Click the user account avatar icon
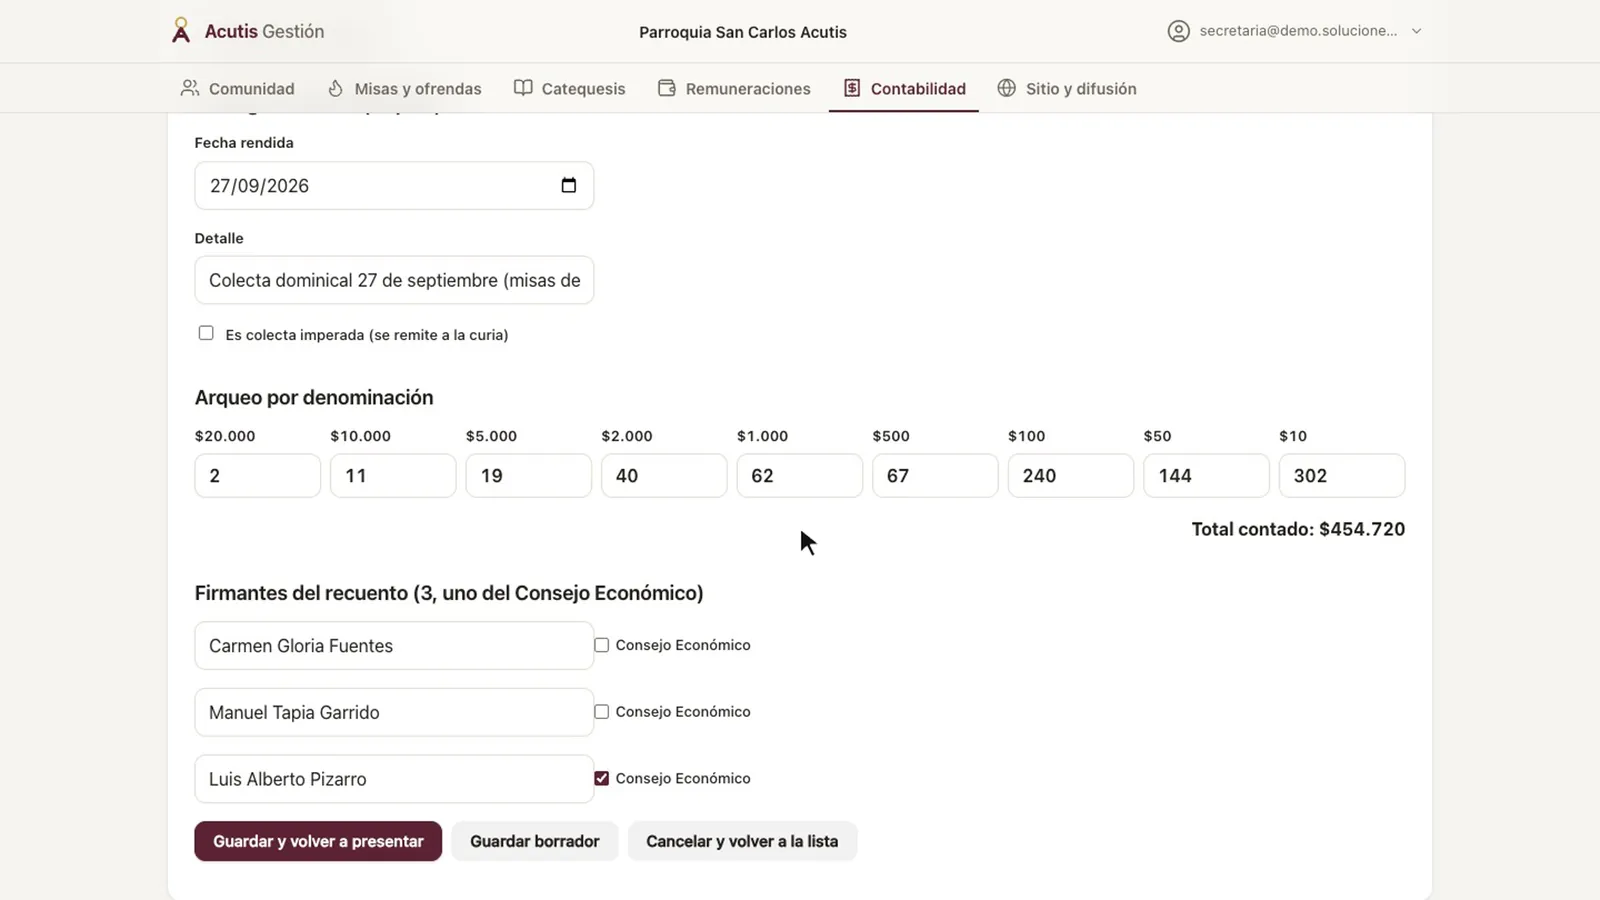 (x=1179, y=31)
